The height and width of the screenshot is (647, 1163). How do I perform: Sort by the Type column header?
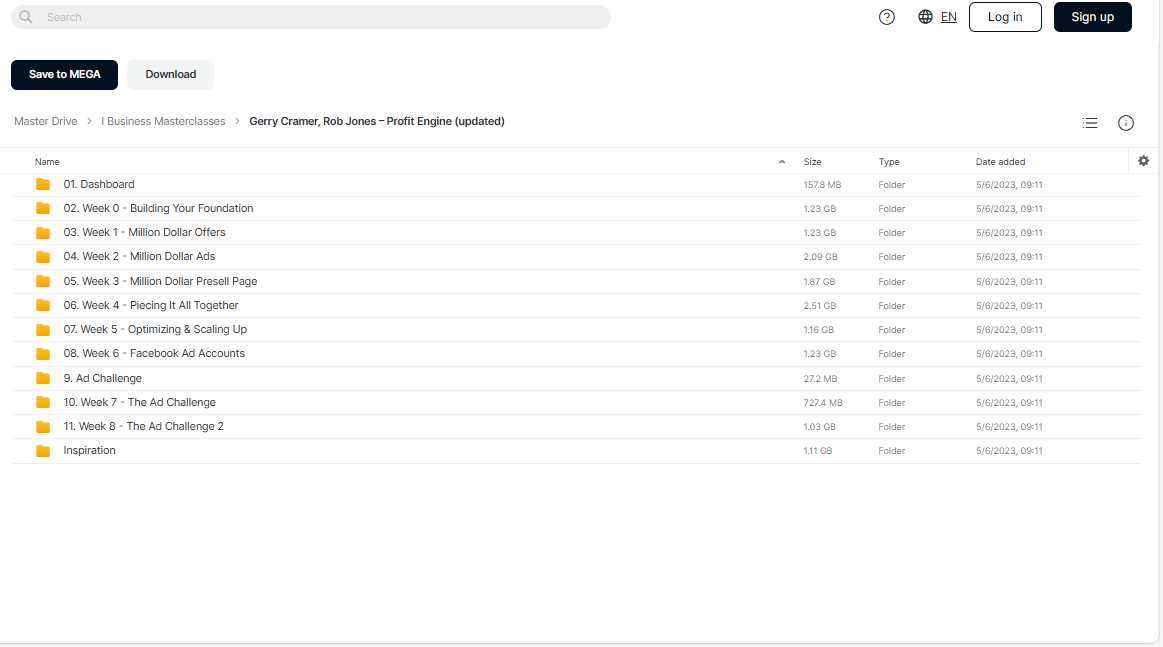tap(889, 162)
